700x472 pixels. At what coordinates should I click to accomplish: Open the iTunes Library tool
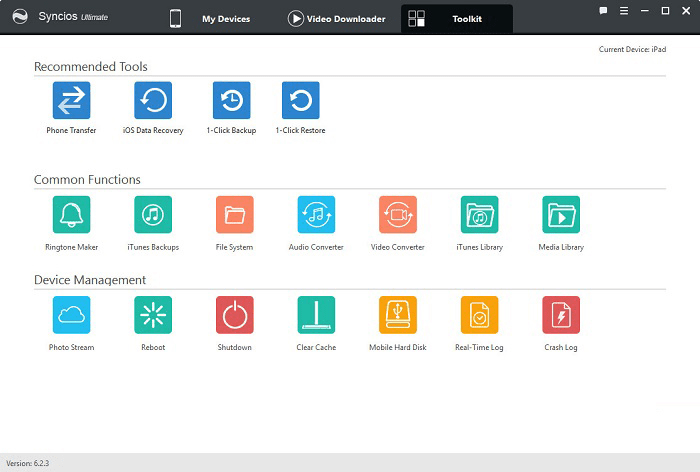pos(479,214)
